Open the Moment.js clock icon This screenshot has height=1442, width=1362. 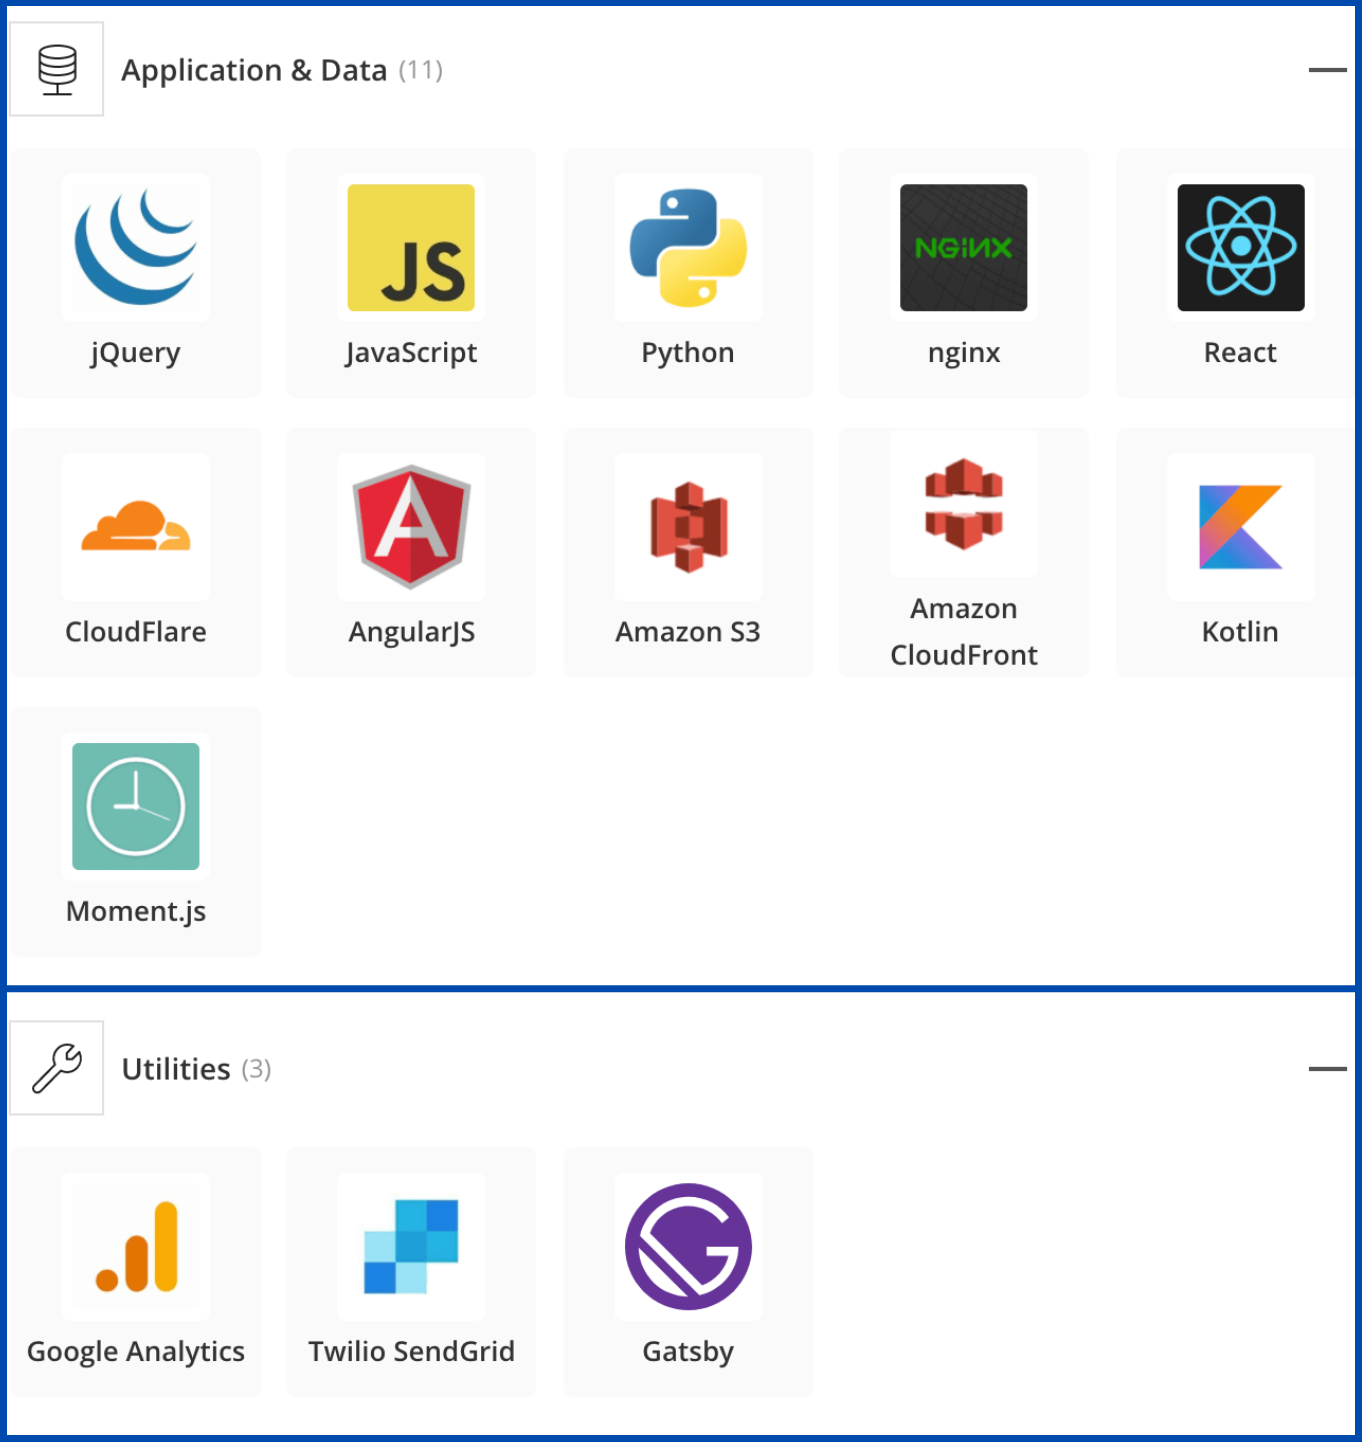pyautogui.click(x=136, y=806)
